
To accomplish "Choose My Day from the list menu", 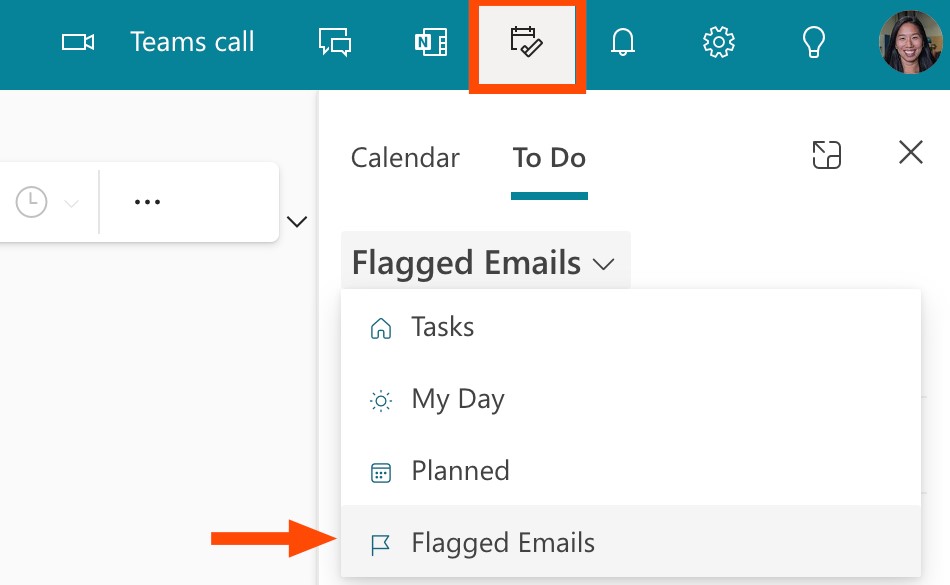I will click(x=631, y=400).
